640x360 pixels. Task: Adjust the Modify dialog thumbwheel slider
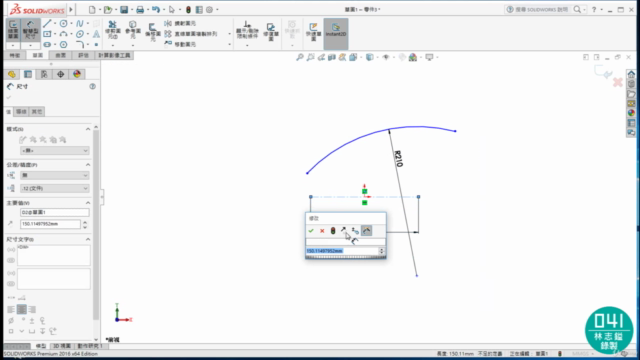coord(345,258)
